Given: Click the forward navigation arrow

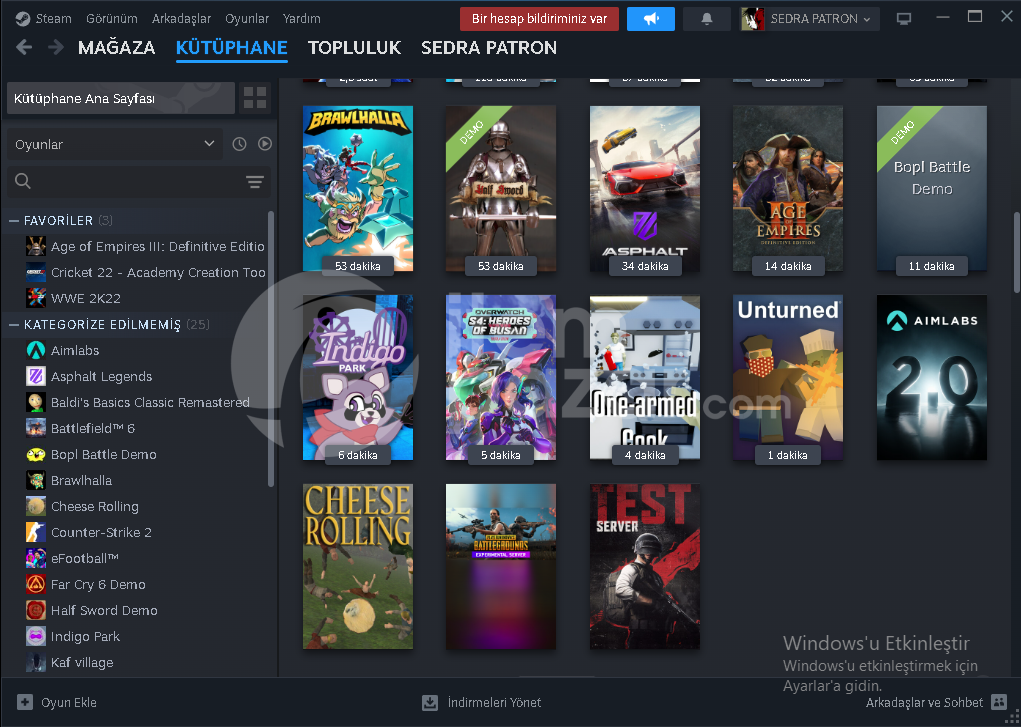Looking at the screenshot, I should tap(56, 47).
